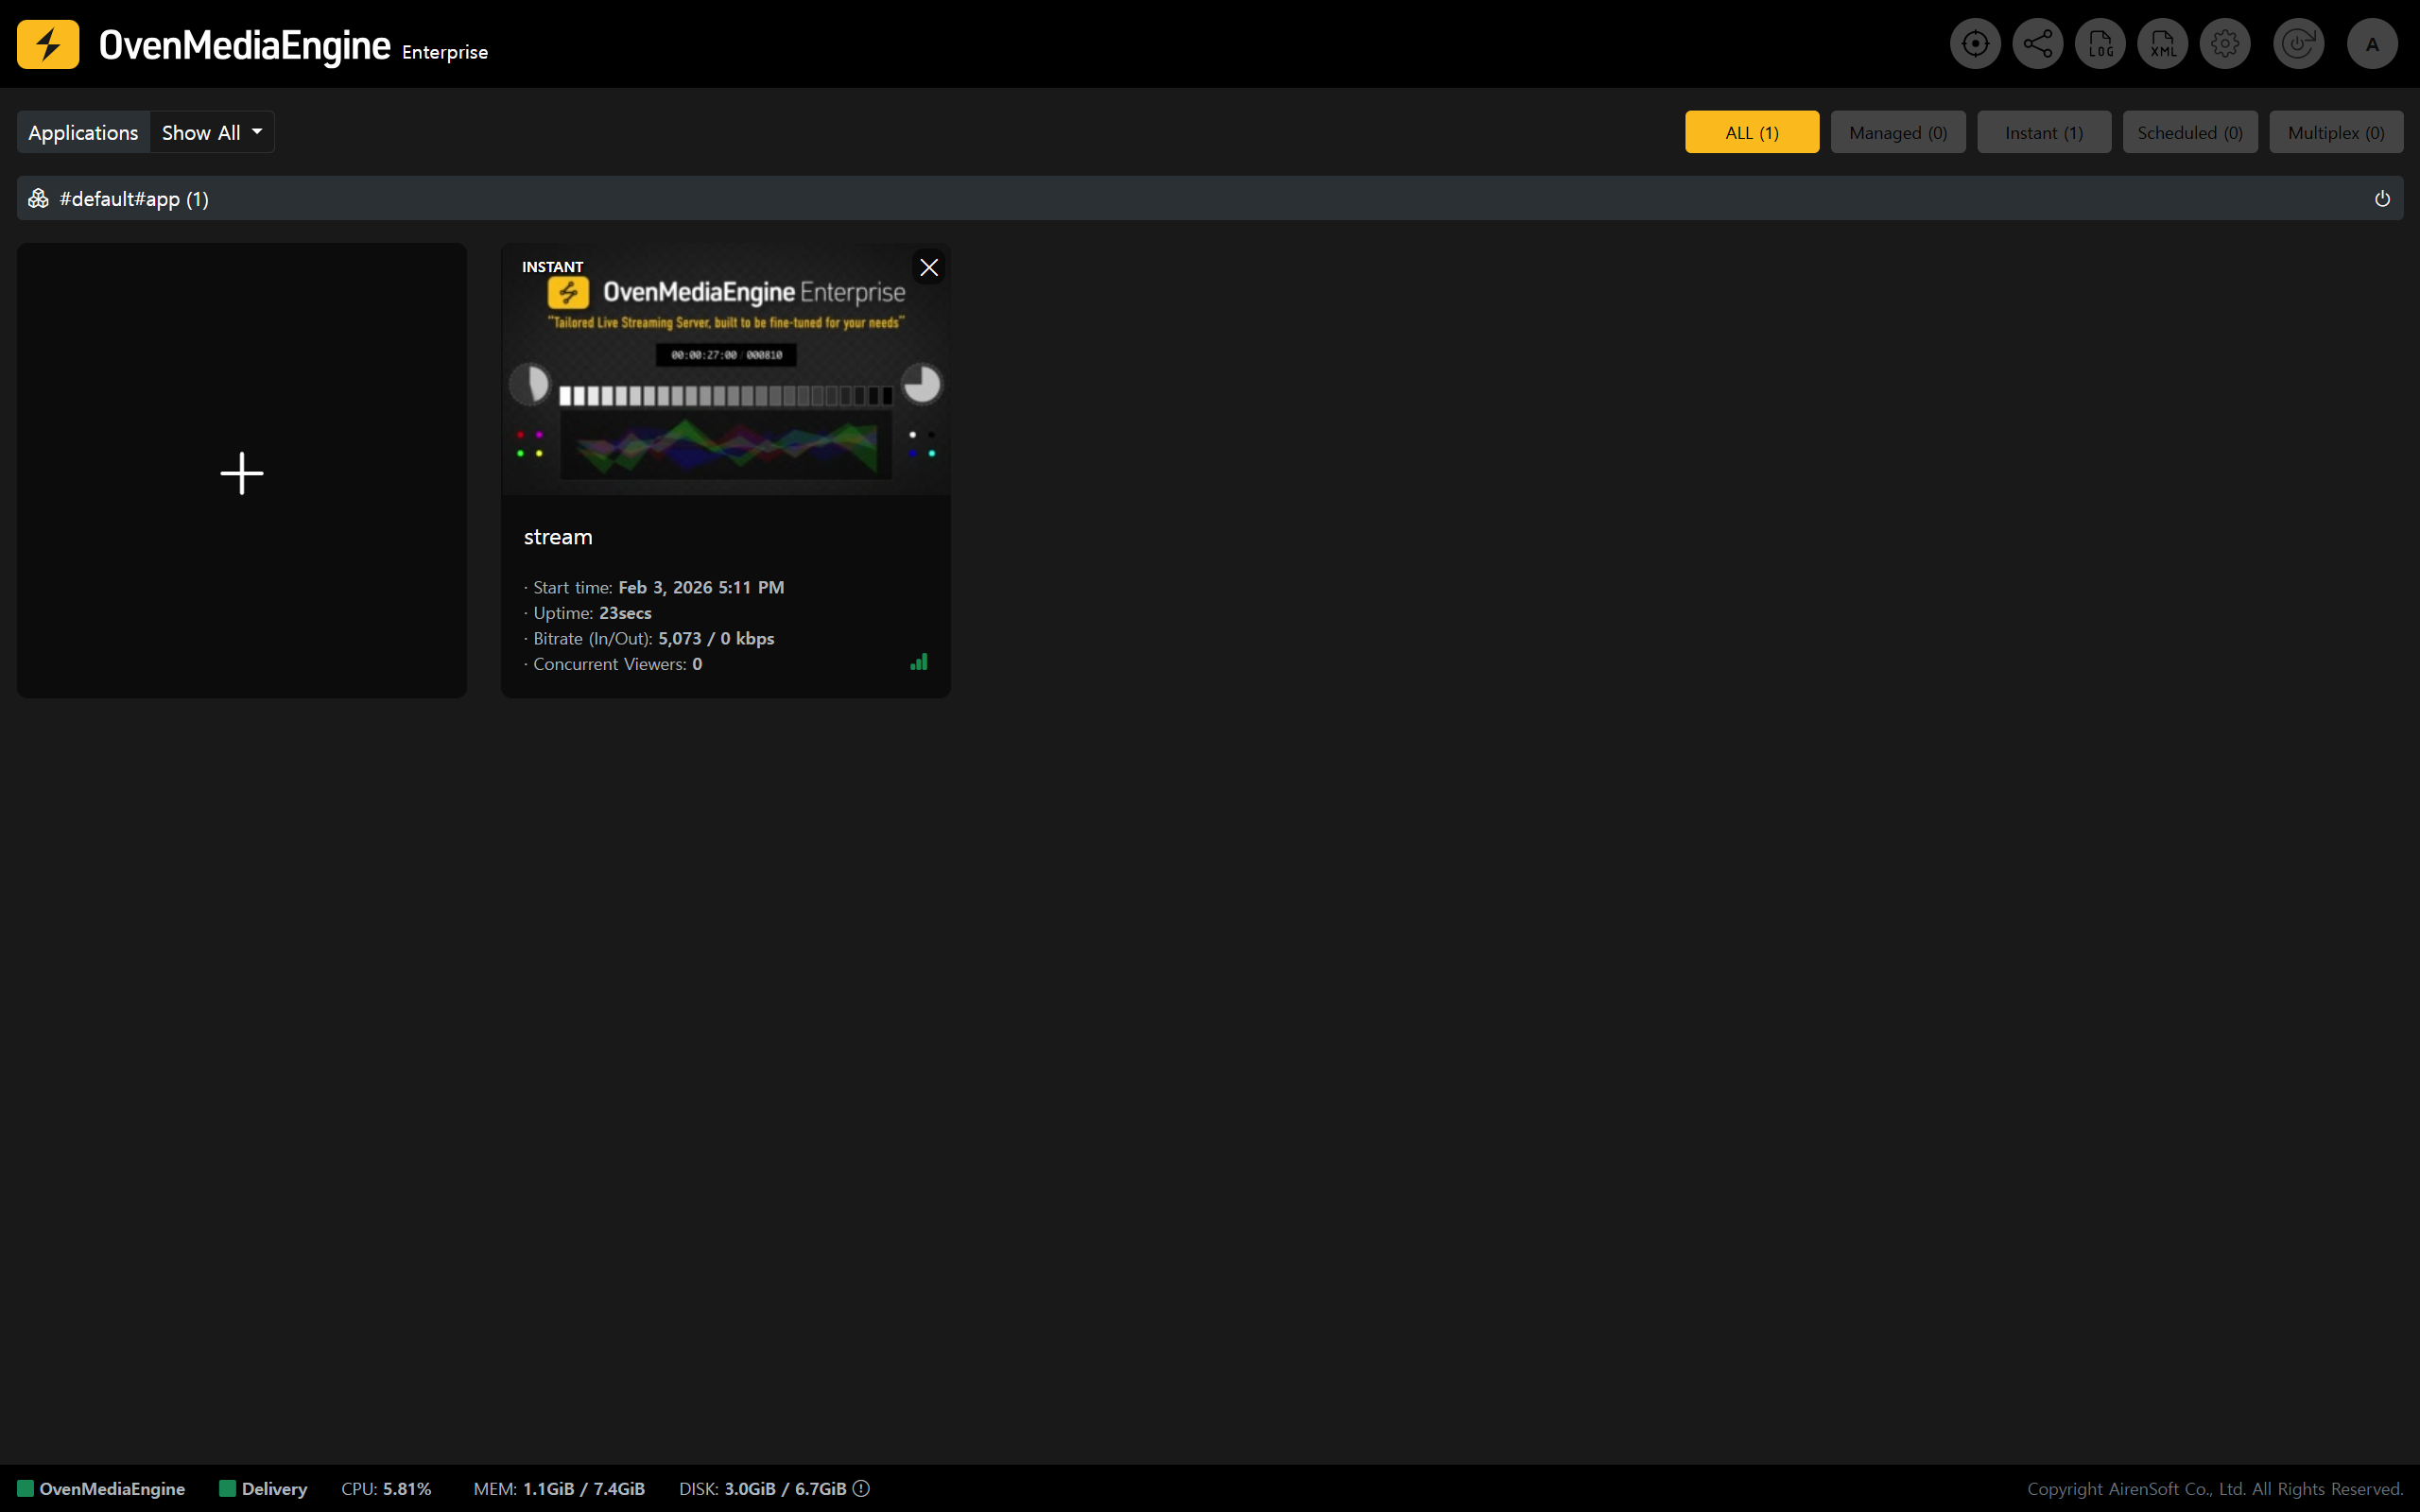Image resolution: width=2420 pixels, height=1512 pixels.
Task: Click the restart power icon in header
Action: pos(2297,44)
